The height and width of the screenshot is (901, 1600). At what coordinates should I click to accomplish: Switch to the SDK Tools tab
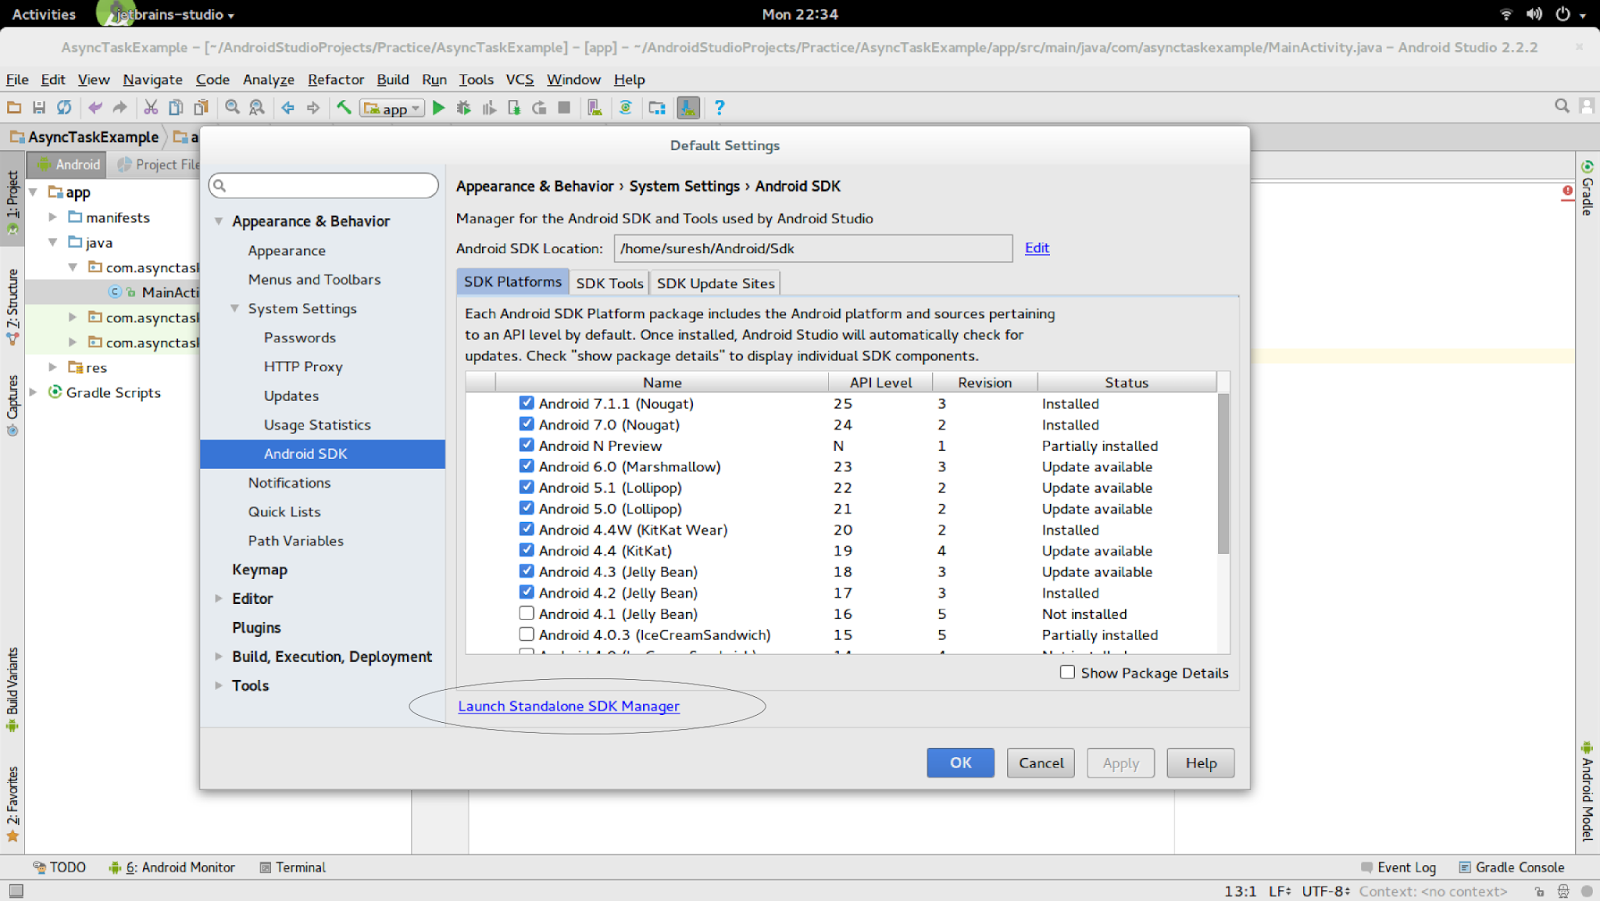[609, 282]
